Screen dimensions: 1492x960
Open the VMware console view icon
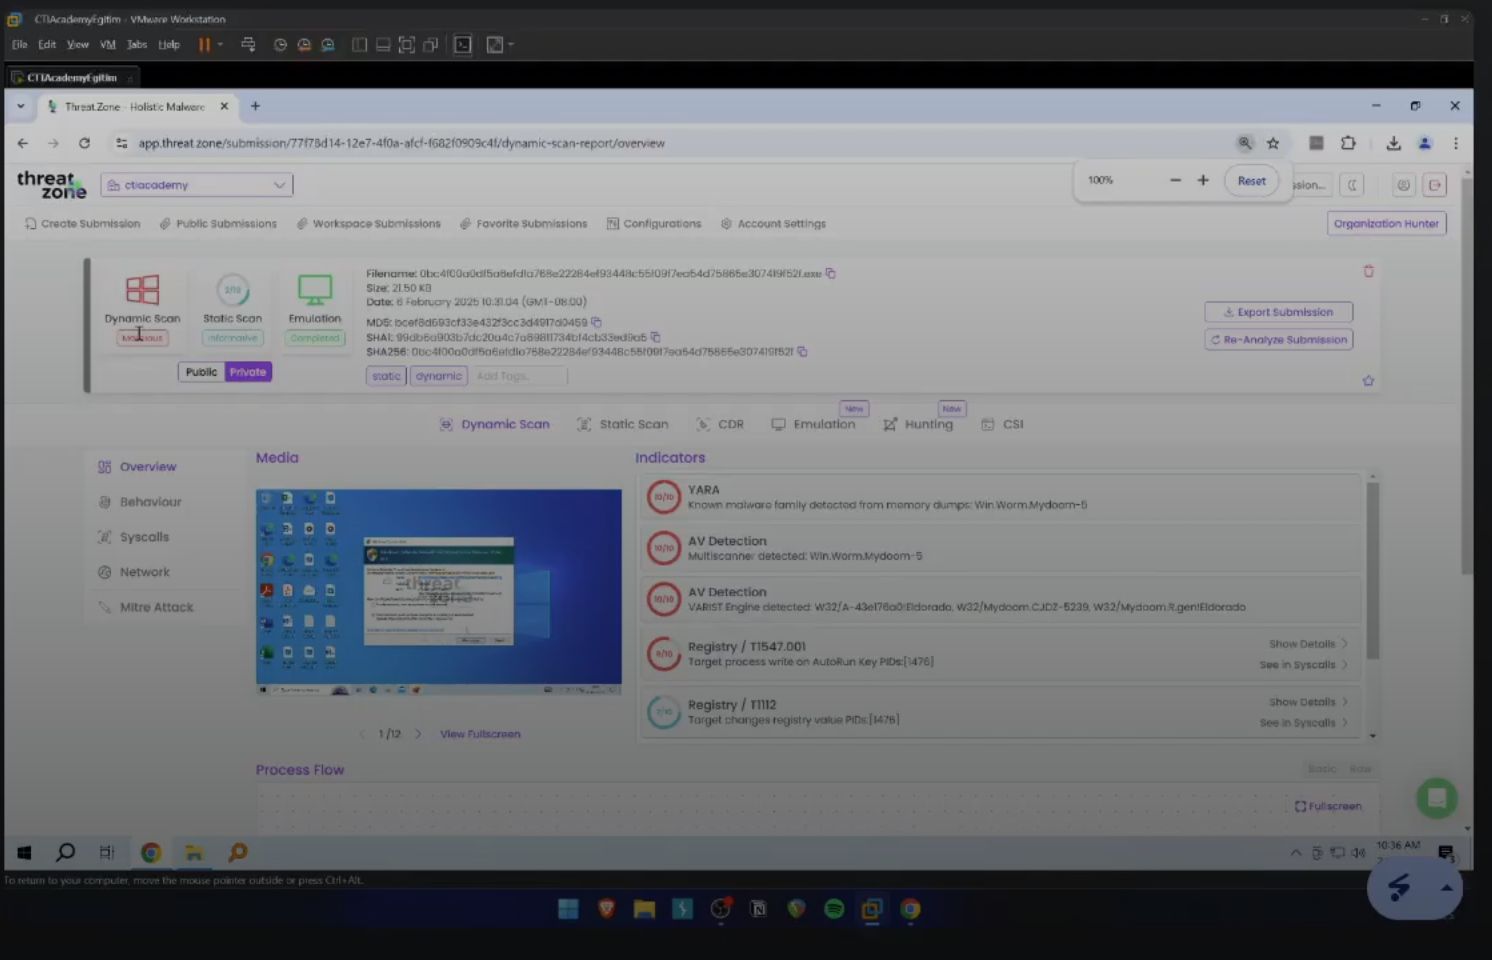pos(463,44)
